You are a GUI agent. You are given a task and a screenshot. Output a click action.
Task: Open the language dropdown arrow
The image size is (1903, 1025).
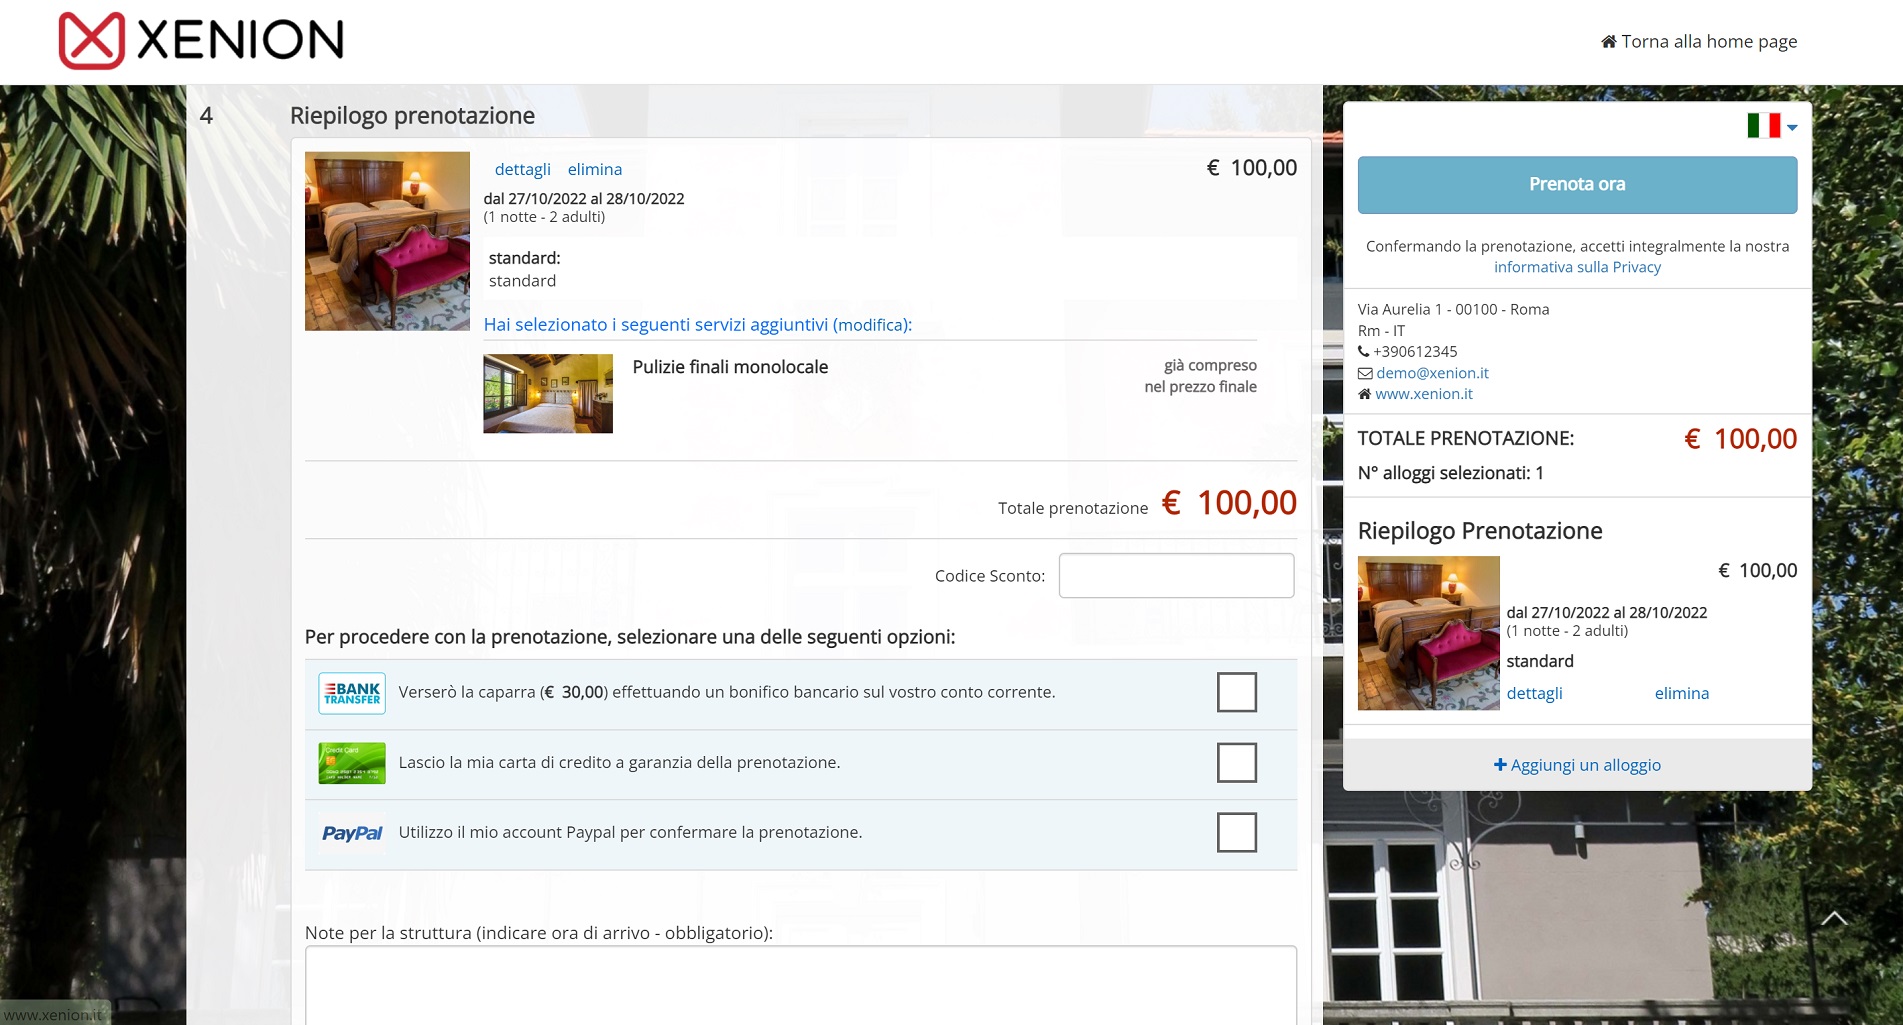[1792, 128]
